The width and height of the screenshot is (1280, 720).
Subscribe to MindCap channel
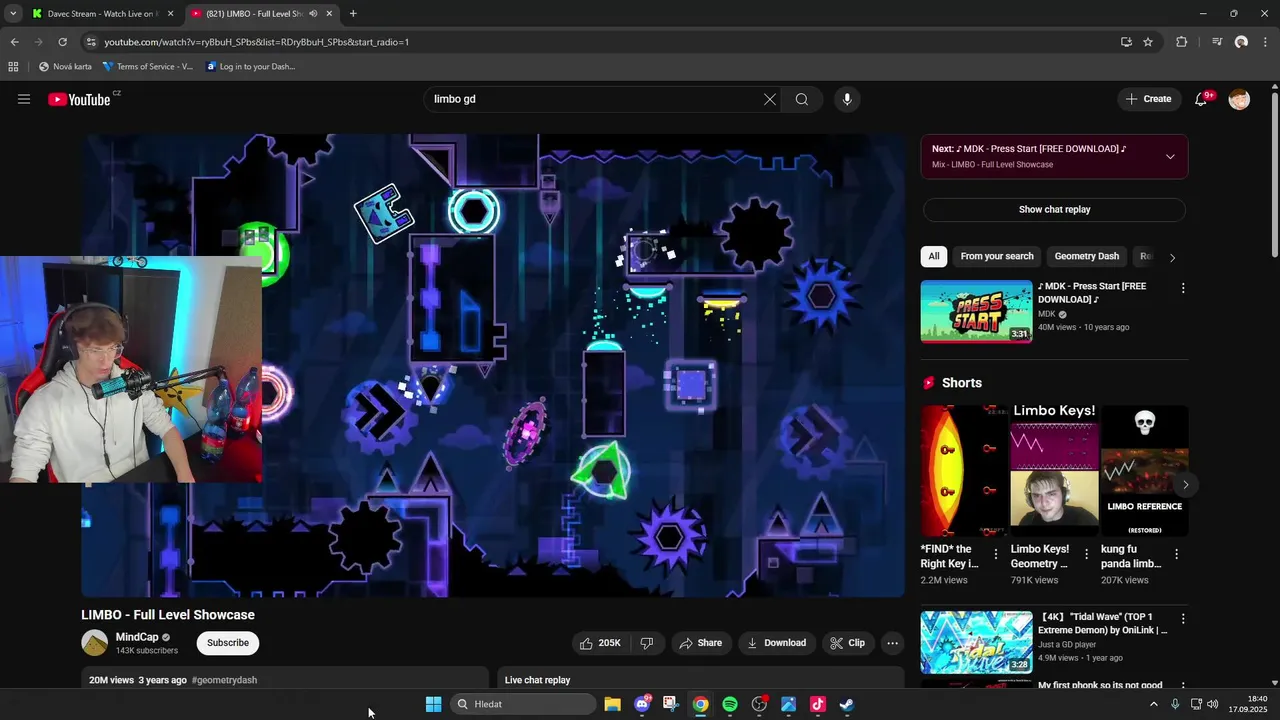tap(228, 643)
